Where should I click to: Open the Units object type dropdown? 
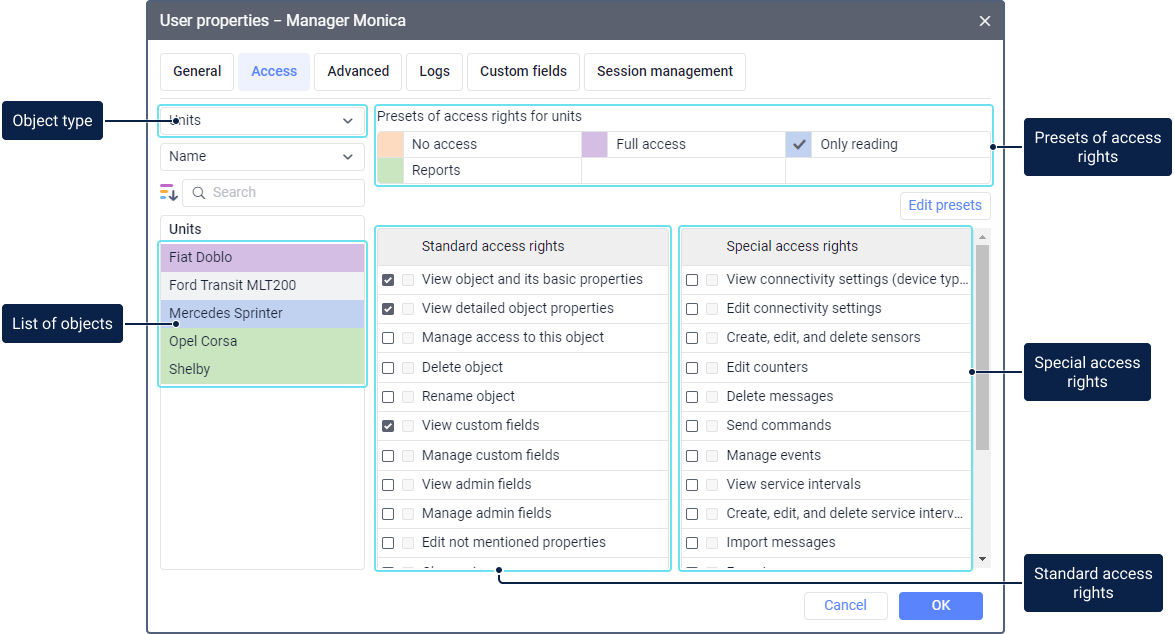pyautogui.click(x=262, y=121)
